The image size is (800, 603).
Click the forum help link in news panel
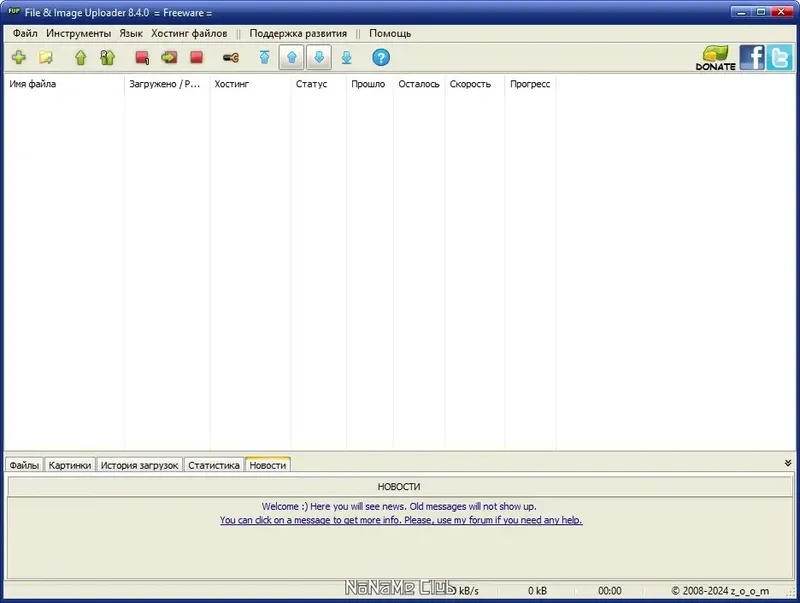(x=400, y=520)
